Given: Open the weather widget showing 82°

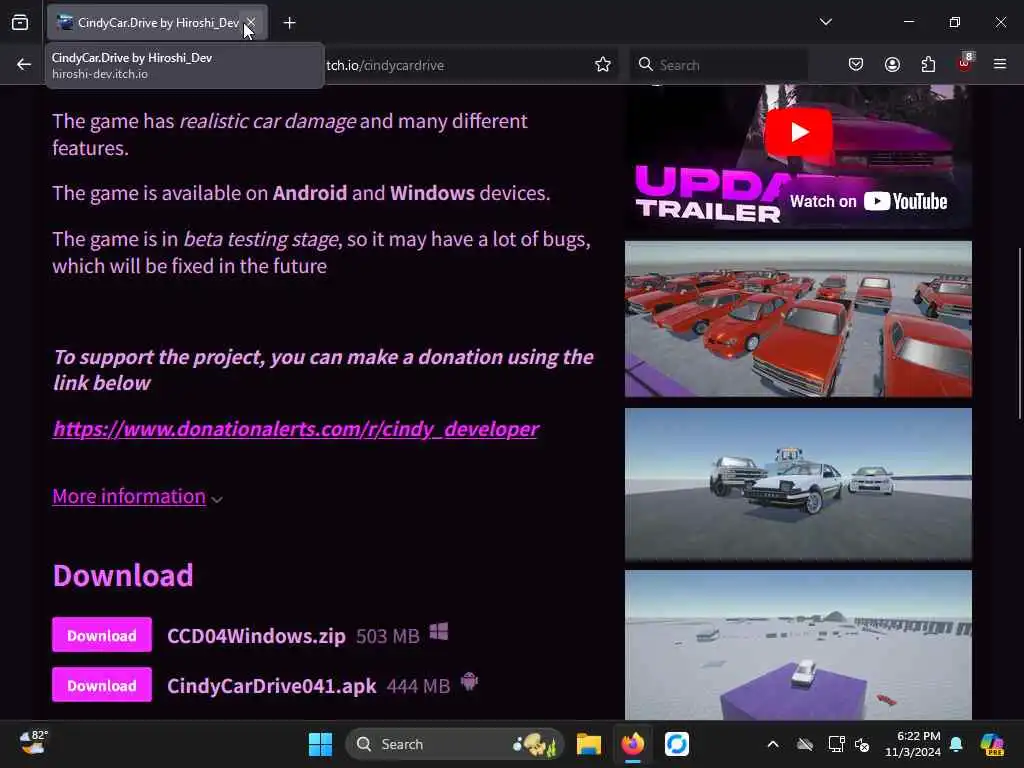Looking at the screenshot, I should click(33, 743).
